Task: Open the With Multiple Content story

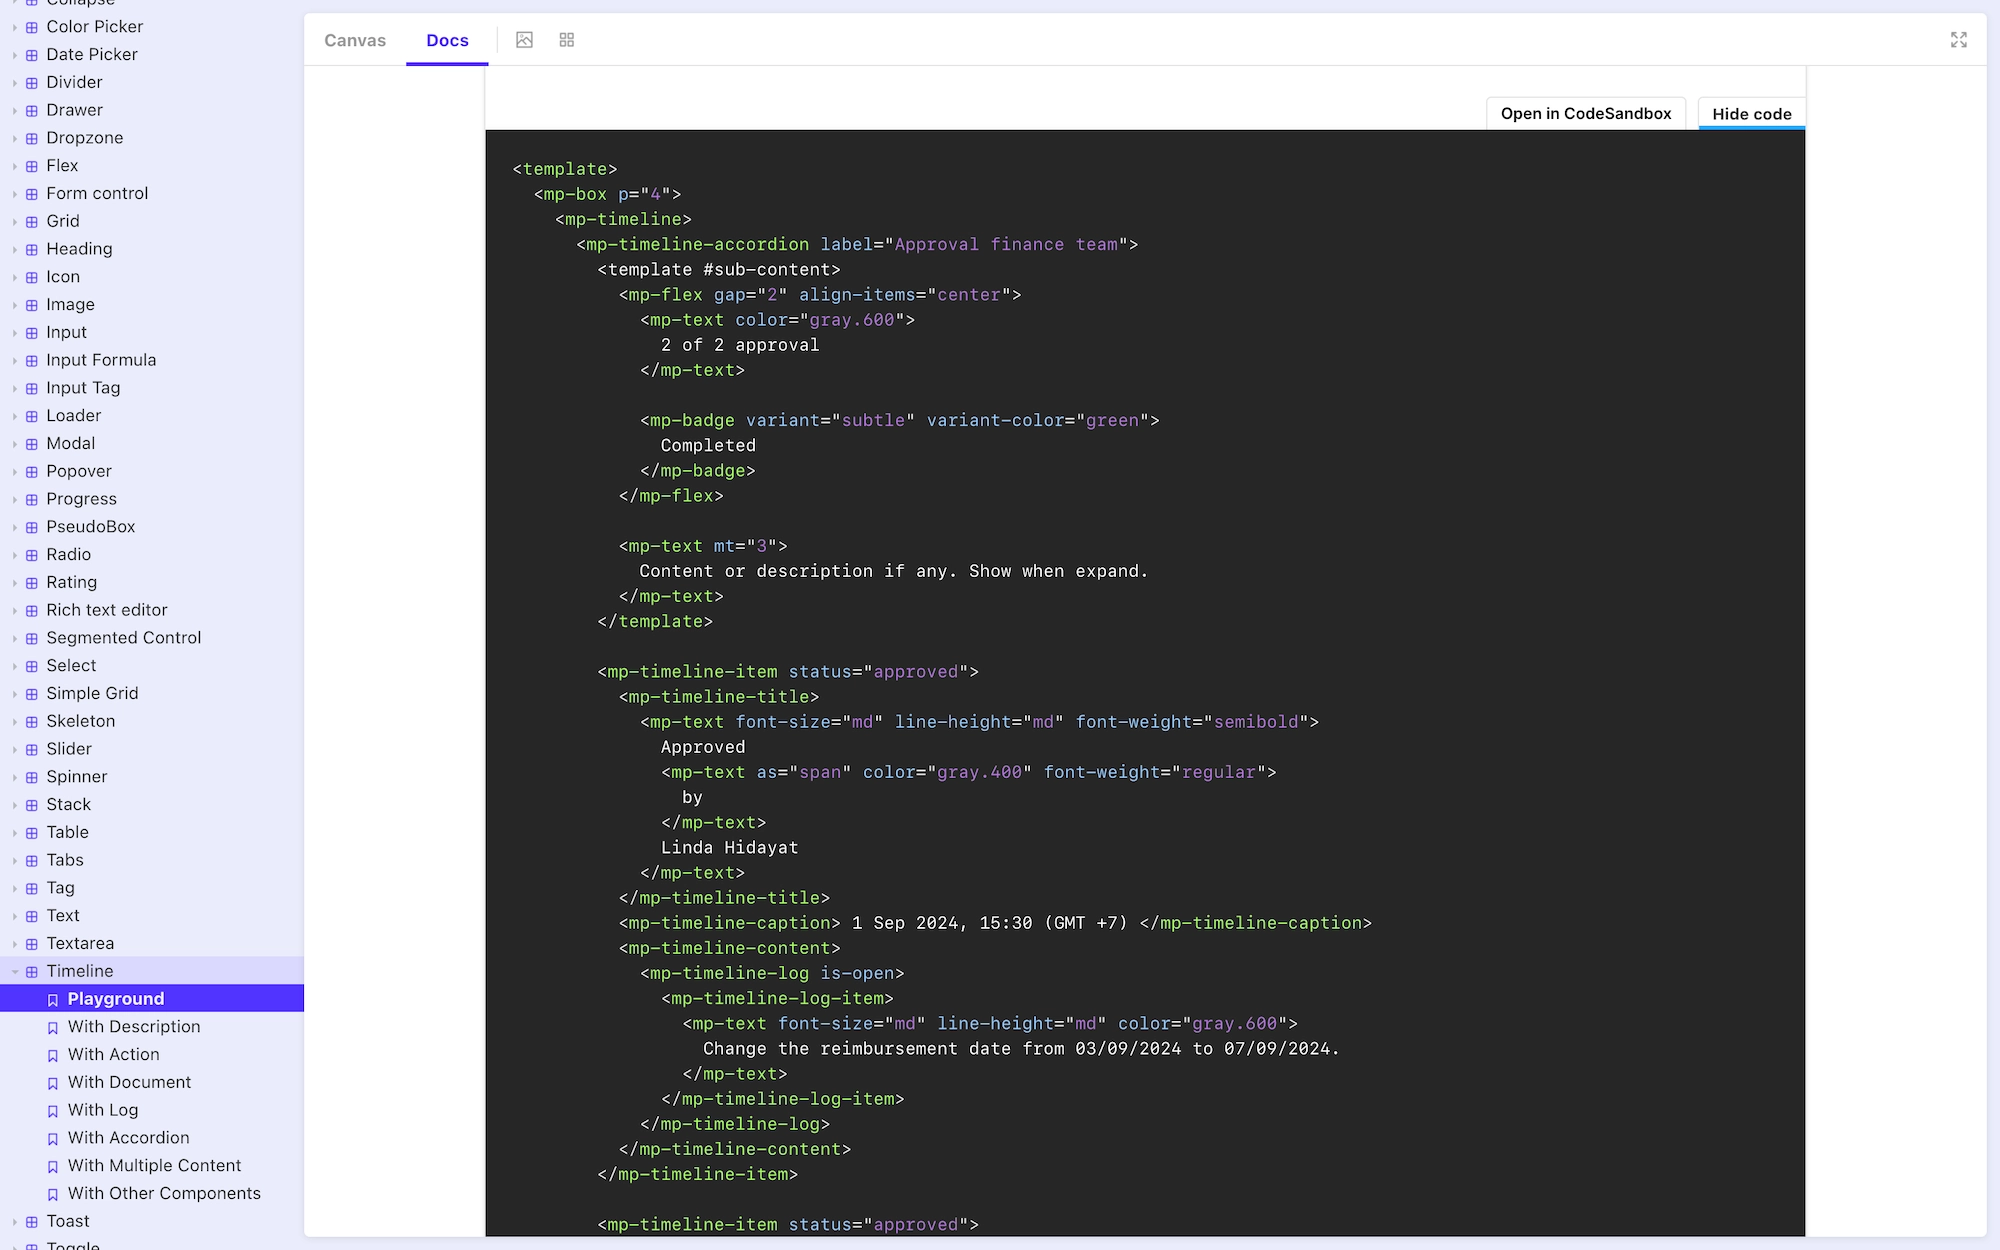Action: tap(155, 1166)
